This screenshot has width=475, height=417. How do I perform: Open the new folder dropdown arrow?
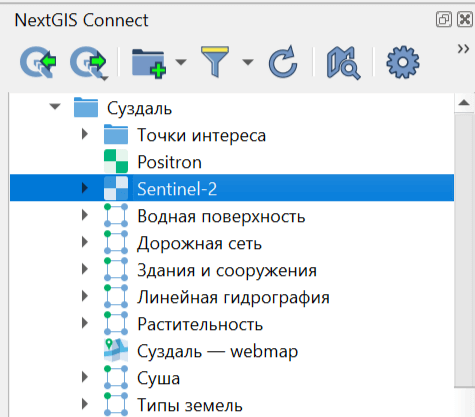point(181,62)
